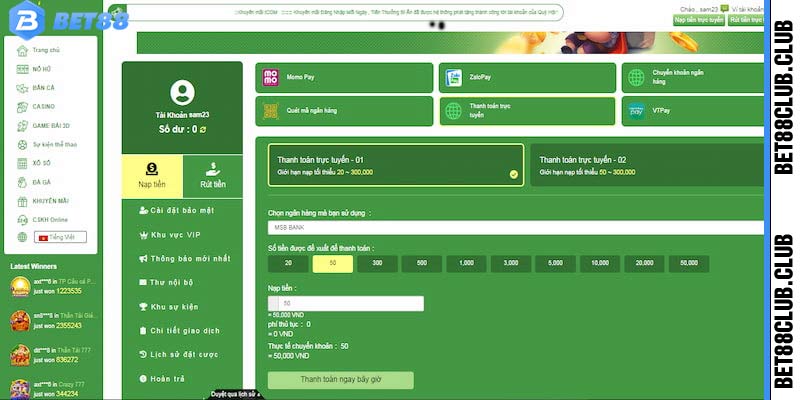This screenshot has height=400, width=800.
Task: Click the ZaloPay logo icon
Action: click(454, 78)
